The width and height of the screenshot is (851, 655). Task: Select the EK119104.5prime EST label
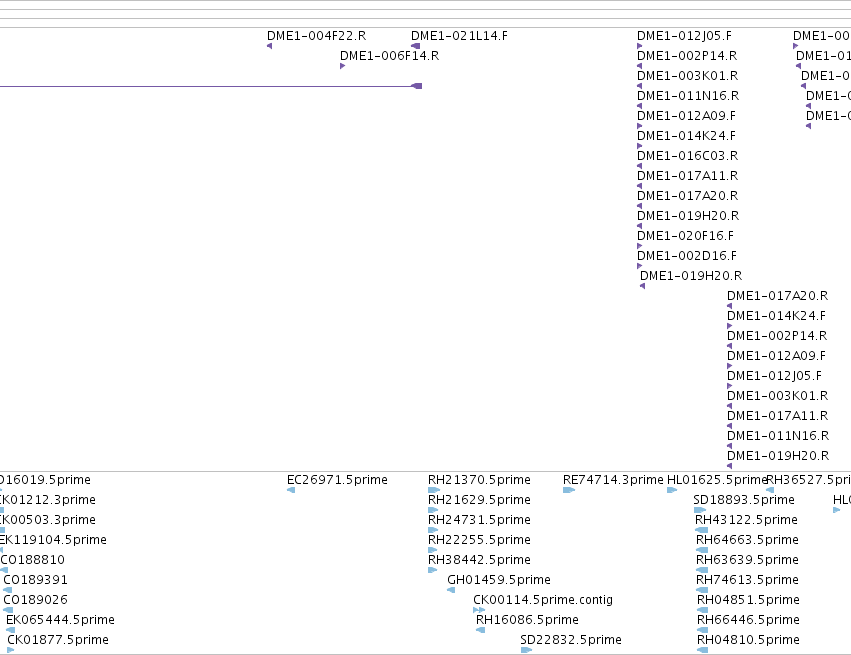(x=53, y=540)
